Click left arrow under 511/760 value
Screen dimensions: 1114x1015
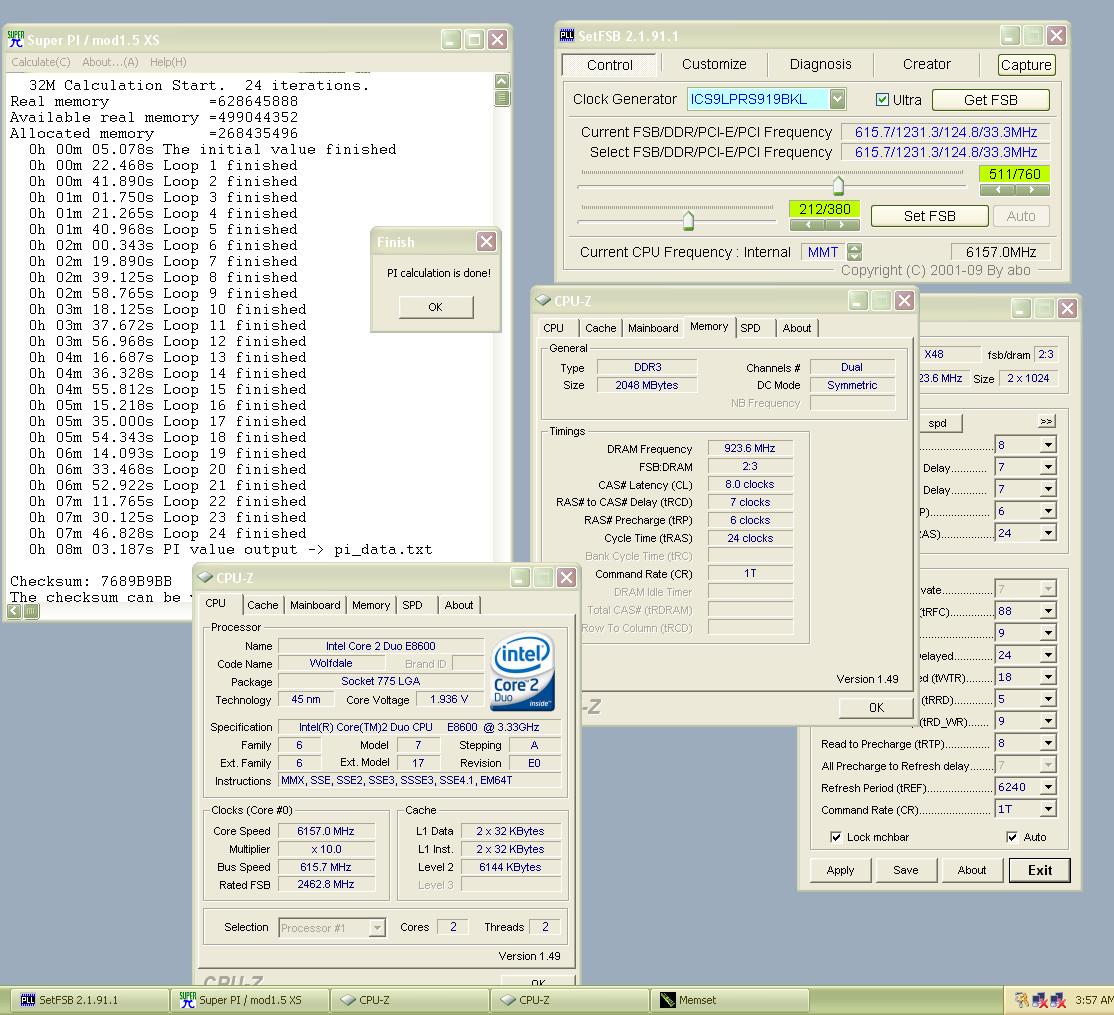997,190
